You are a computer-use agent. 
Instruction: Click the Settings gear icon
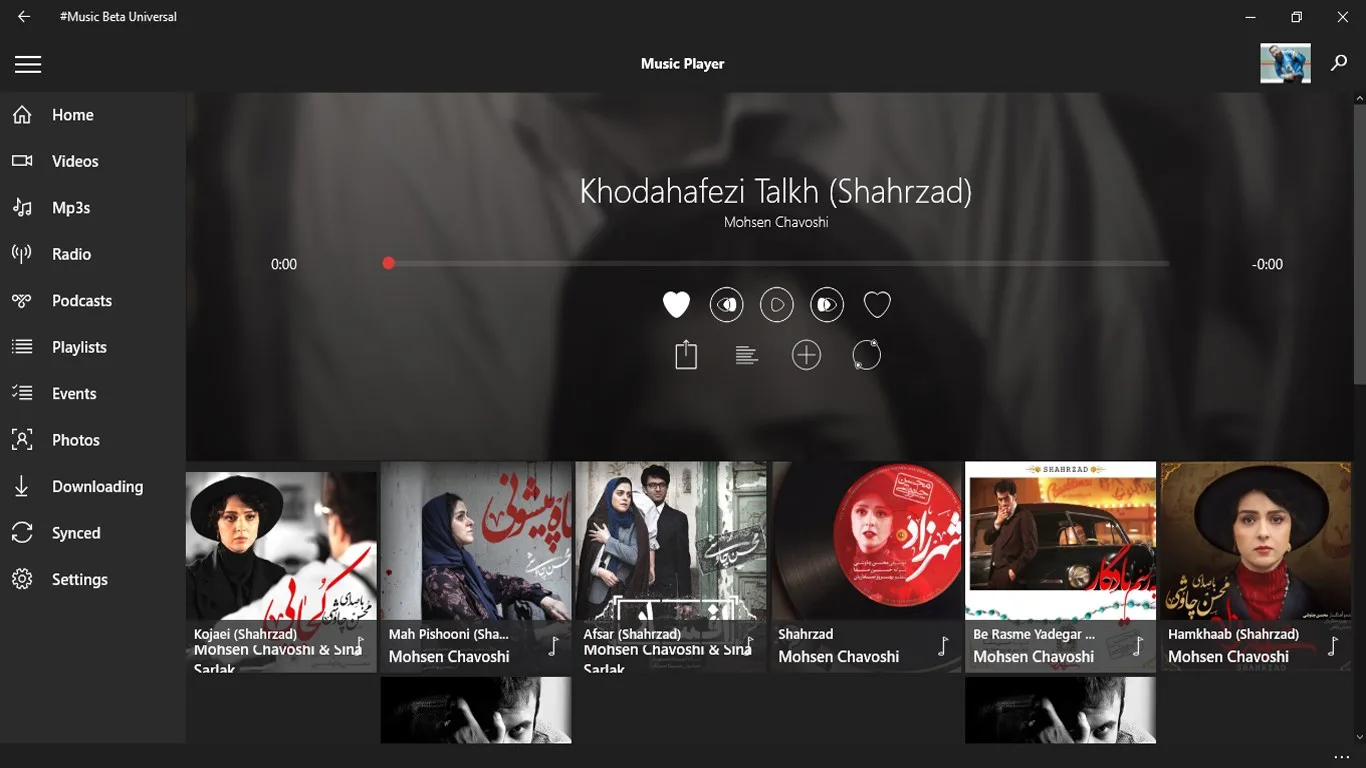click(x=22, y=580)
